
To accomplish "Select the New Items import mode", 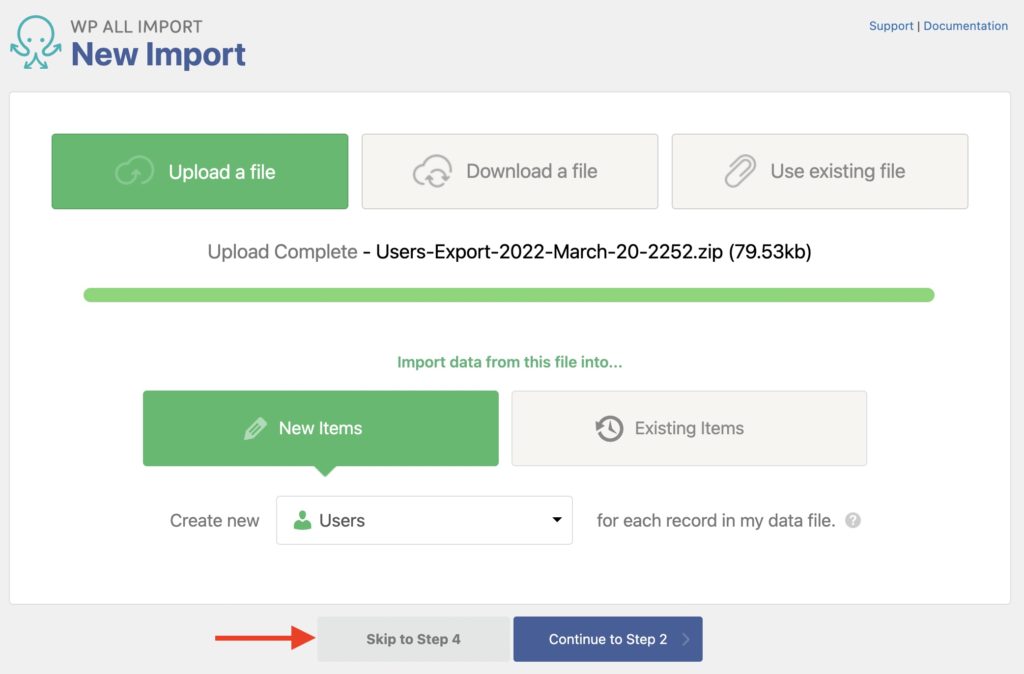I will pos(320,428).
